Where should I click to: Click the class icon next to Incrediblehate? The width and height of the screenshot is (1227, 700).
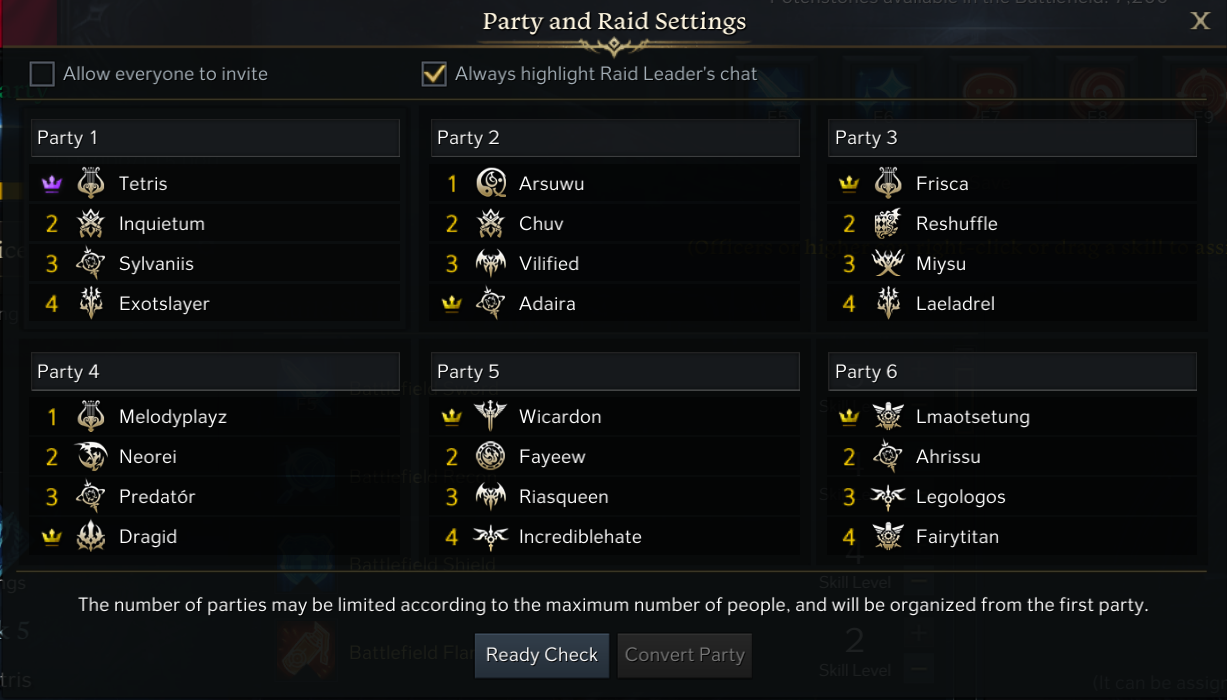click(x=491, y=537)
